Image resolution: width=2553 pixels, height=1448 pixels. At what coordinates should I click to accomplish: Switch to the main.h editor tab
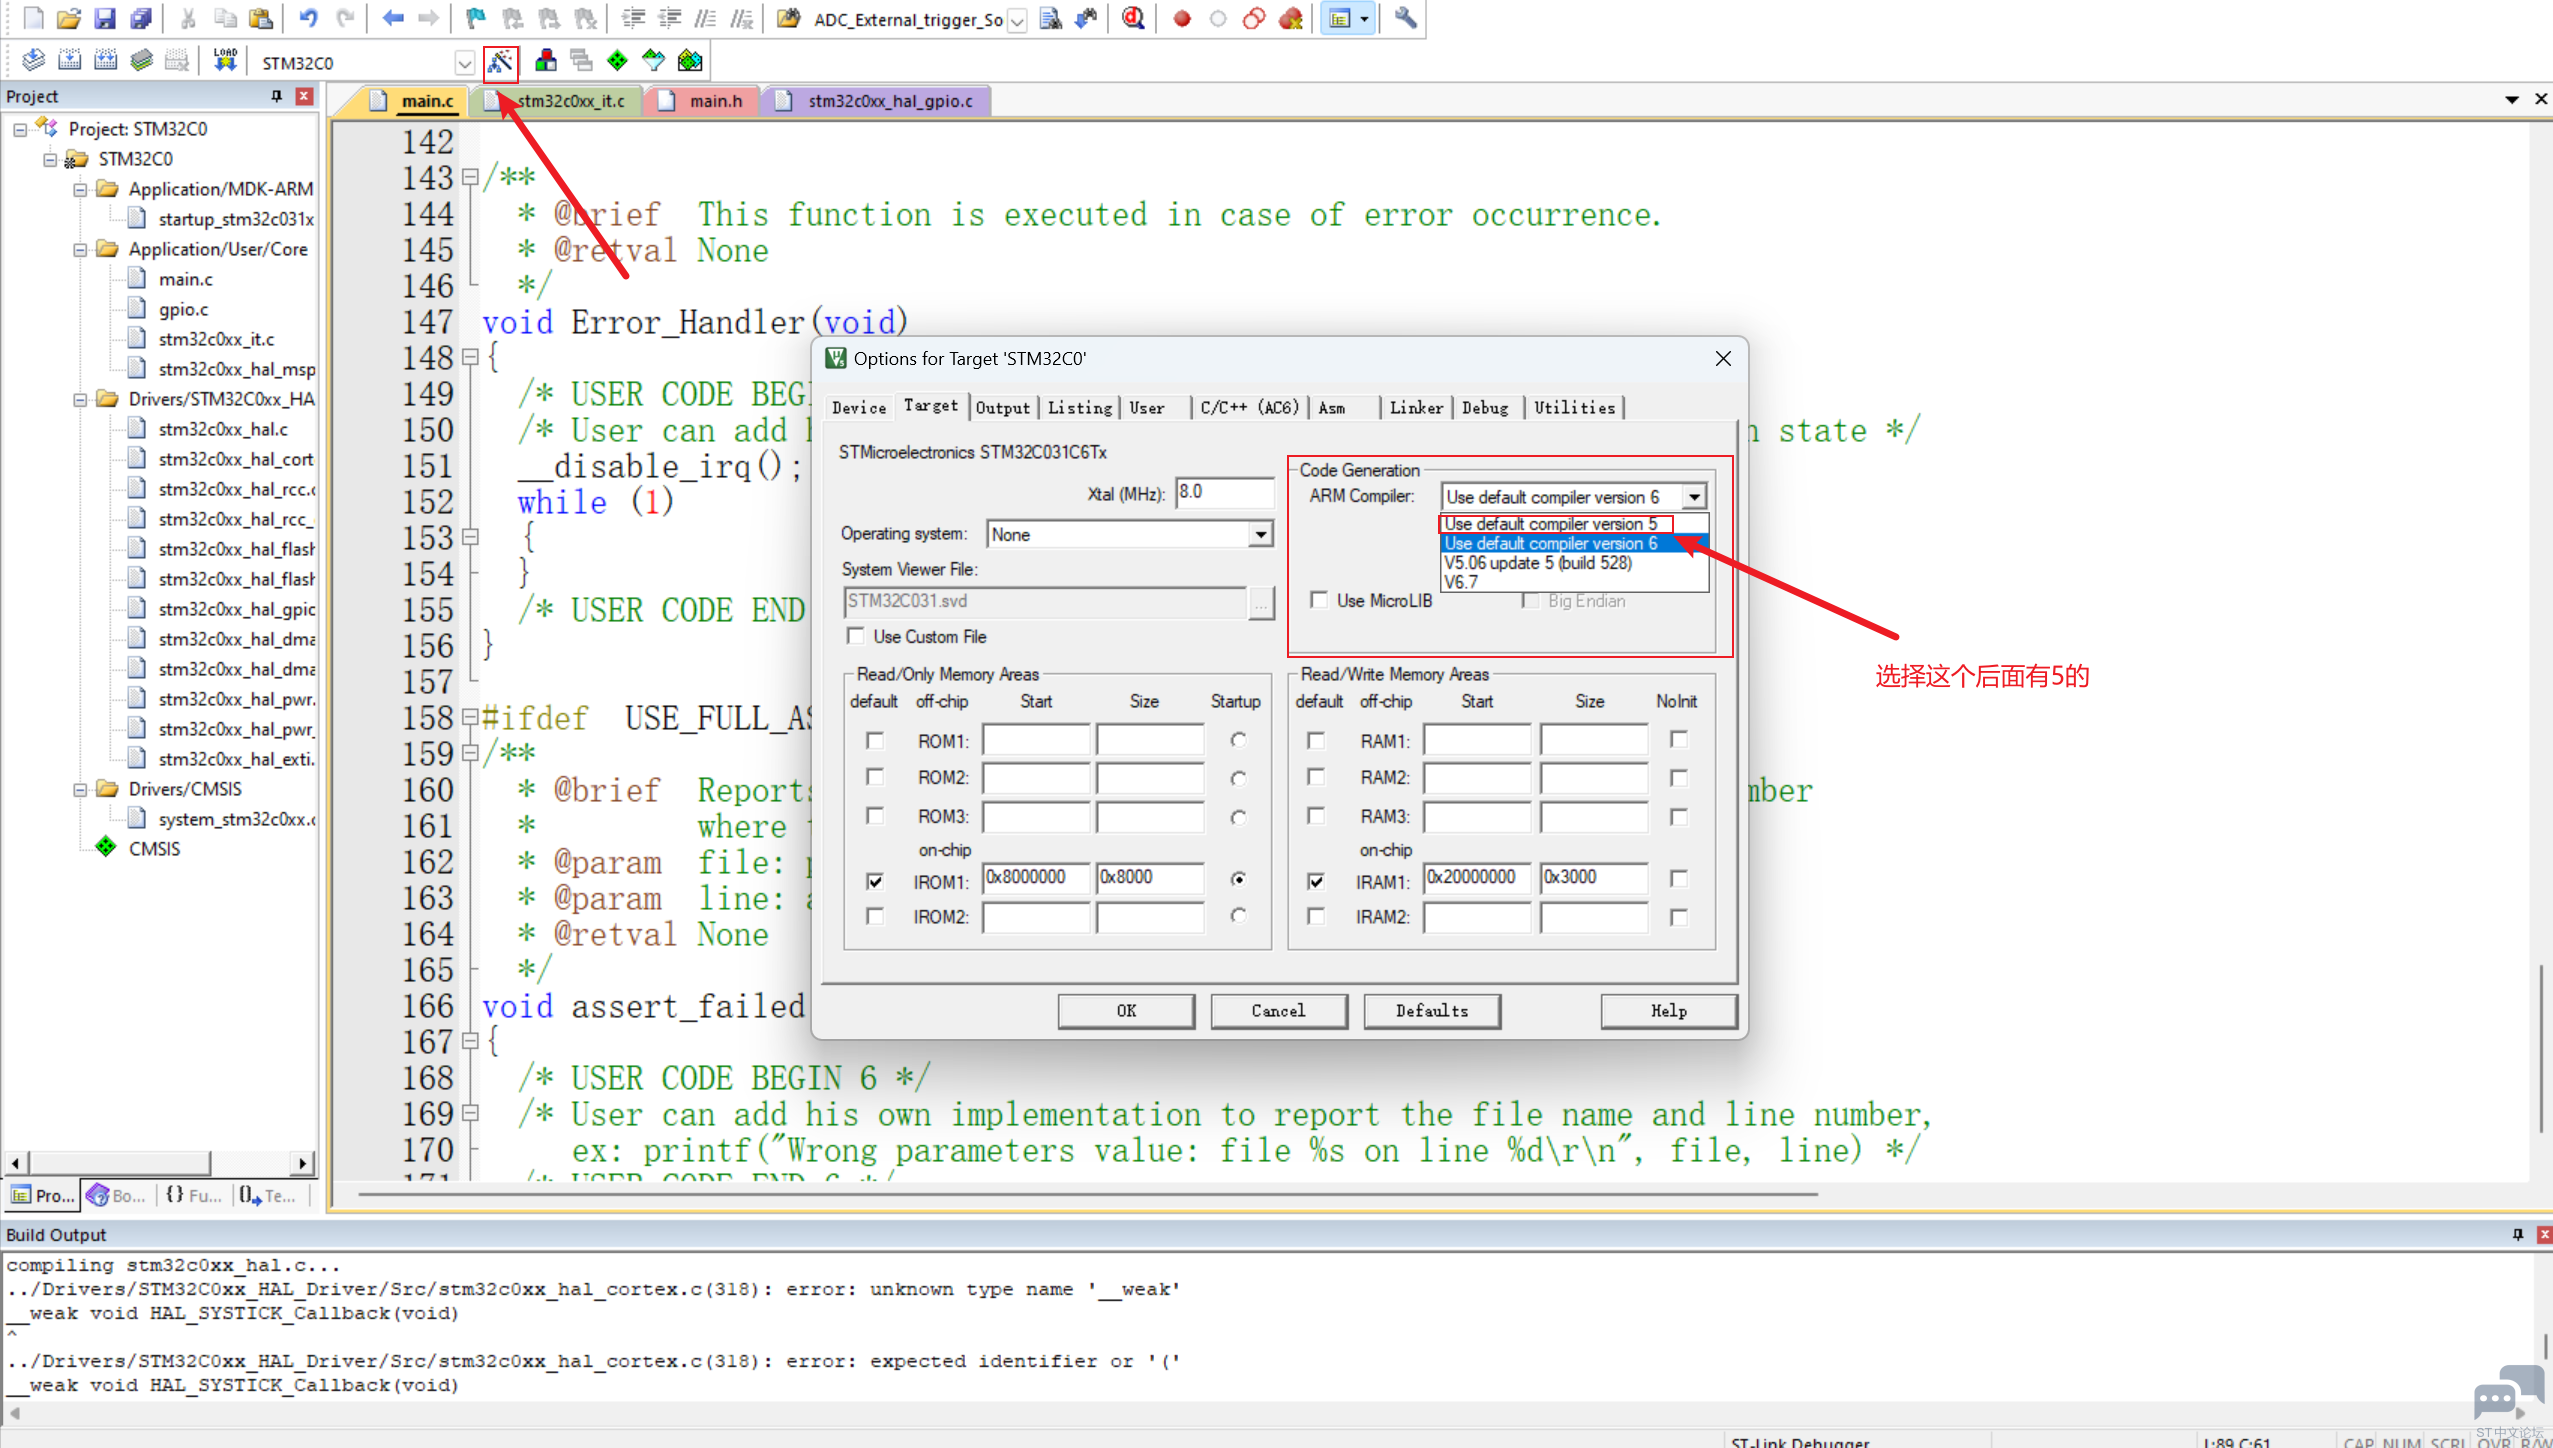(x=704, y=101)
